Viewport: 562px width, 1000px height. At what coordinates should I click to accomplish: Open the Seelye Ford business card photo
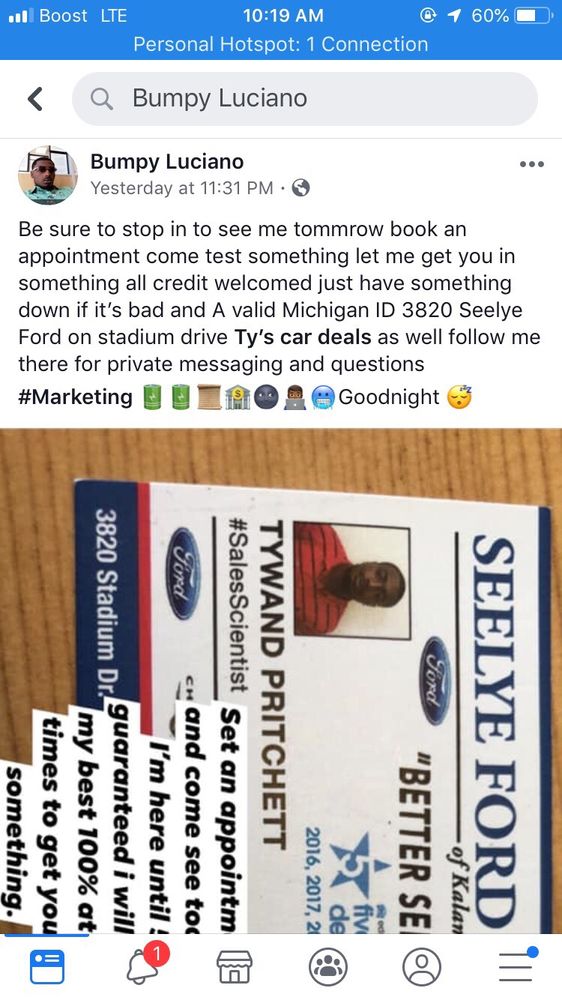tap(281, 681)
